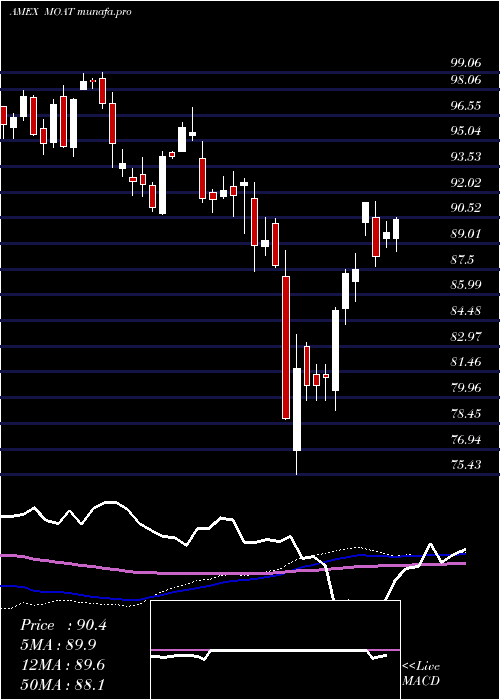Click the AMEX MOAT munafa.pro chart title
The height and width of the screenshot is (700, 500).
point(71,12)
